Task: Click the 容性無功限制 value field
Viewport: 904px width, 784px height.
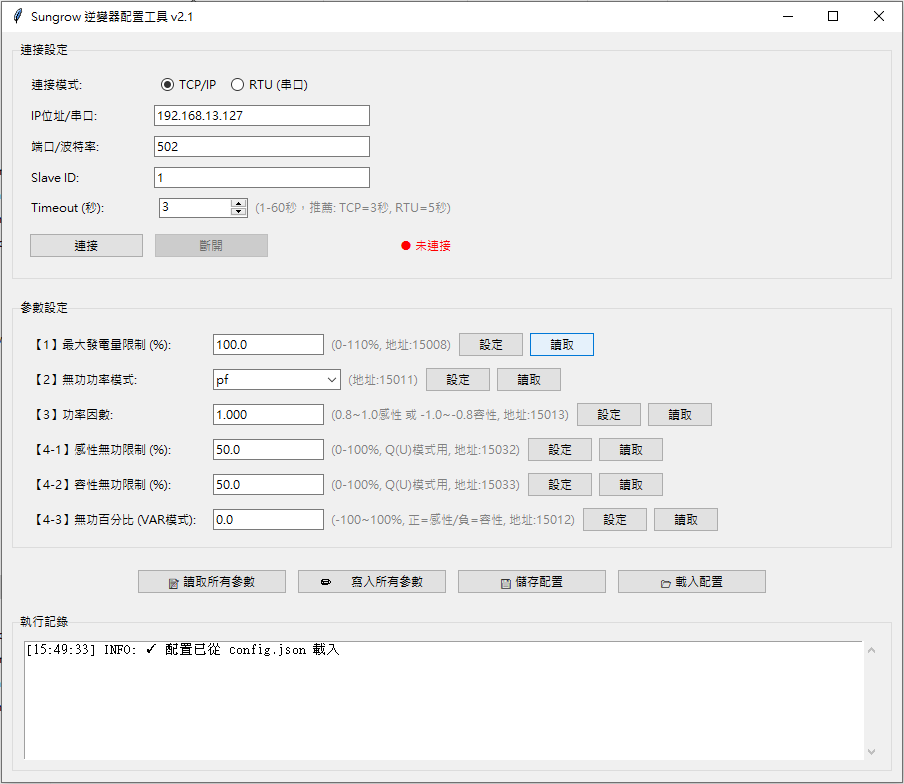Action: (x=268, y=485)
